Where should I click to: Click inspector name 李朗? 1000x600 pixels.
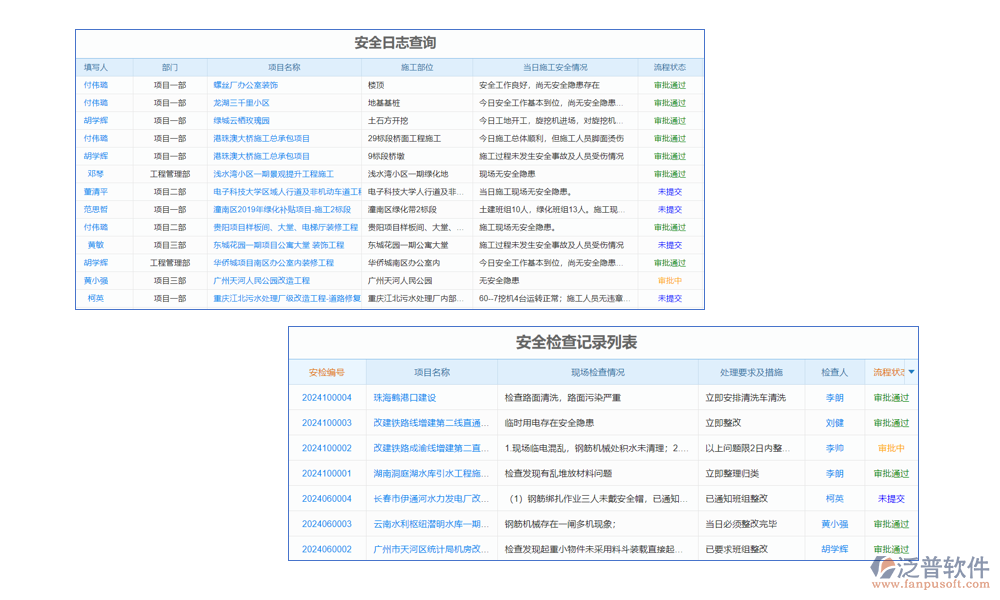pyautogui.click(x=835, y=397)
